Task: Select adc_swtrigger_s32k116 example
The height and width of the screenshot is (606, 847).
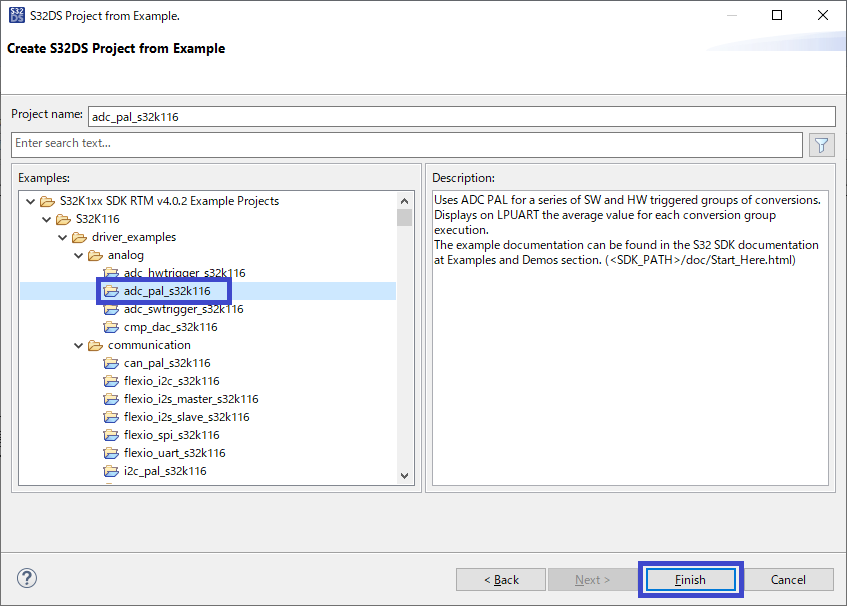Action: 183,309
